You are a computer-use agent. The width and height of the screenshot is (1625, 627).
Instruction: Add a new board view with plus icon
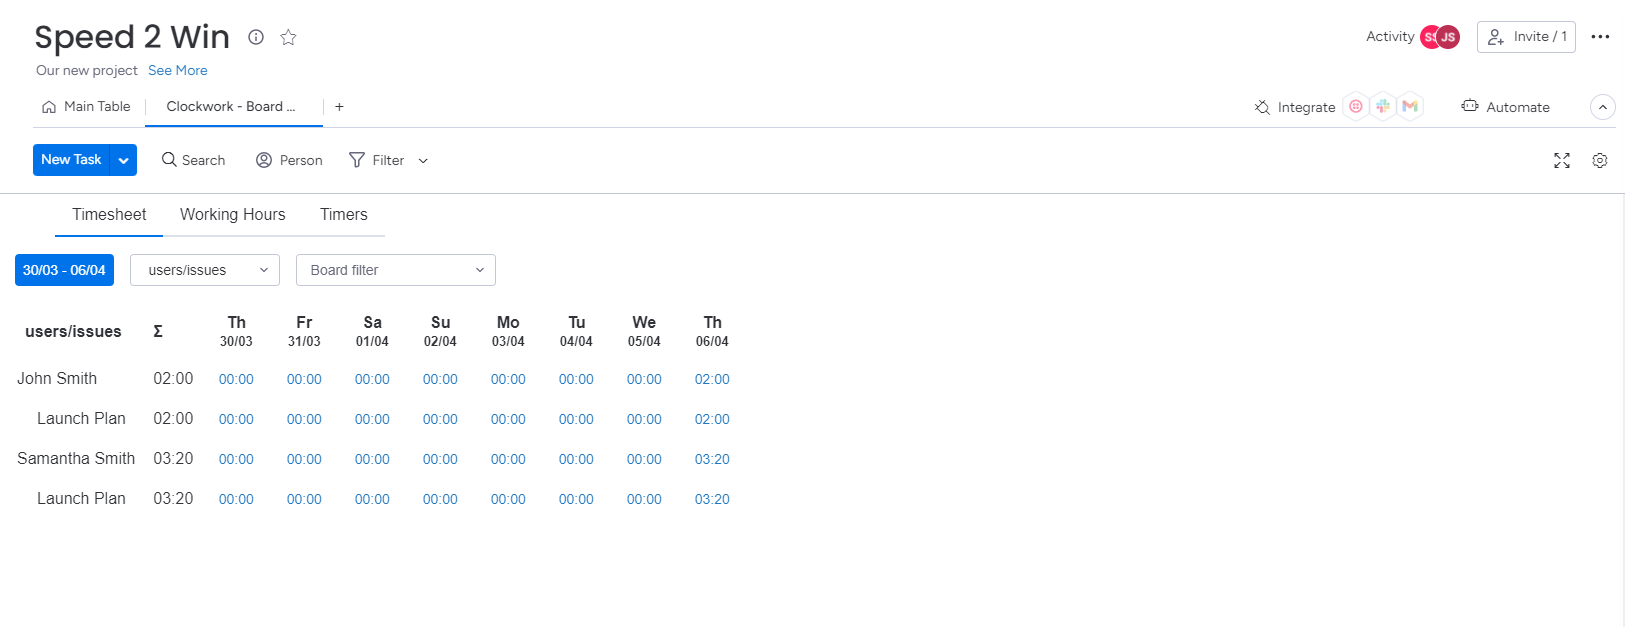tap(339, 107)
